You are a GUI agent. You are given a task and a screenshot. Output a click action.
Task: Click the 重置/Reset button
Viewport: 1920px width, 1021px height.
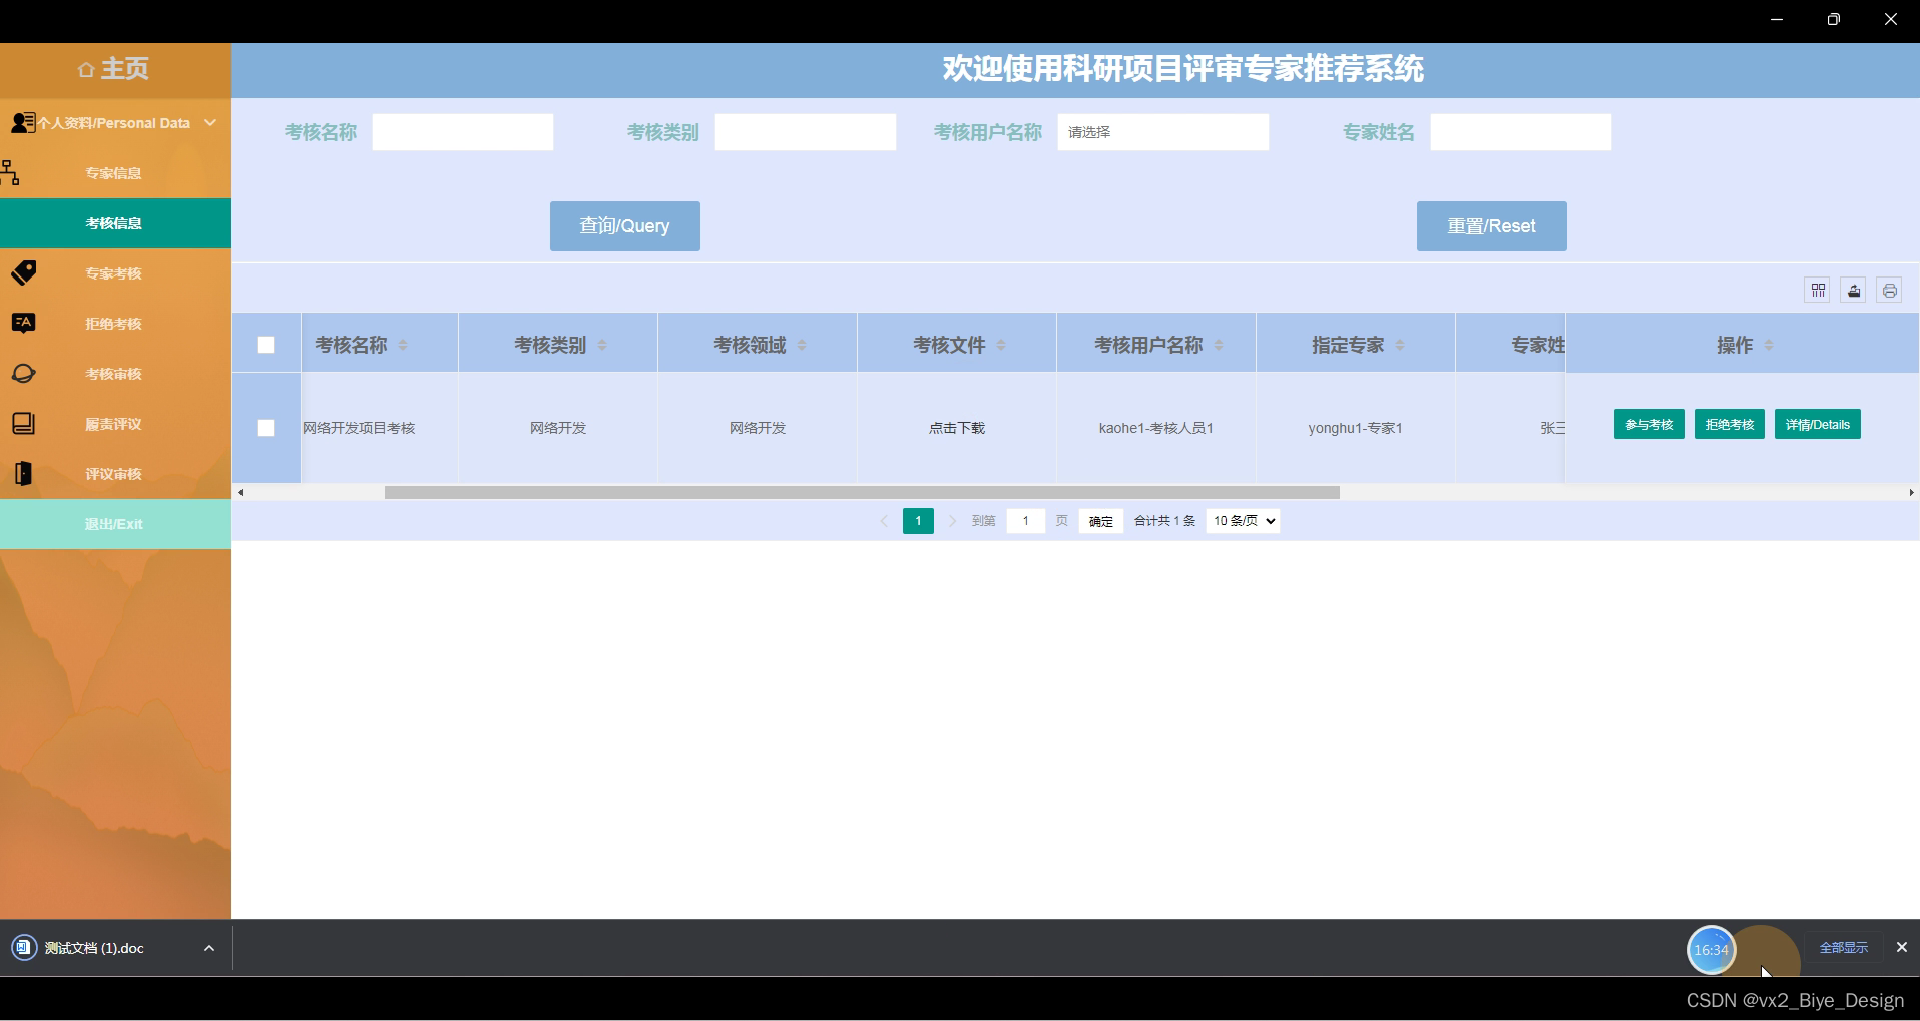[x=1492, y=226]
